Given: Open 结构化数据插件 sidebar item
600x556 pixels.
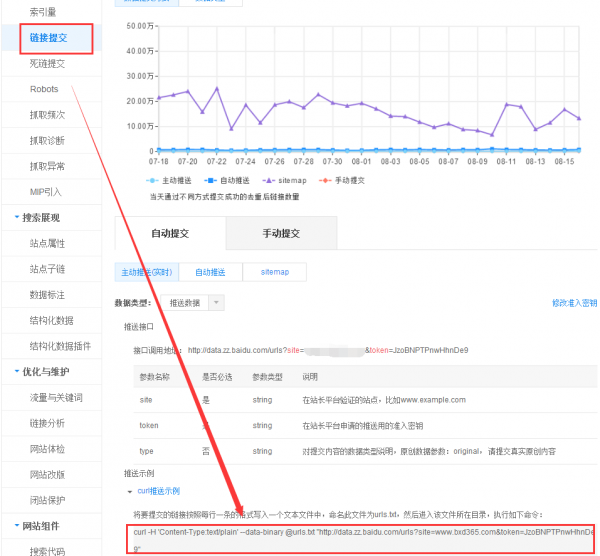Looking at the screenshot, I should pyautogui.click(x=60, y=346).
